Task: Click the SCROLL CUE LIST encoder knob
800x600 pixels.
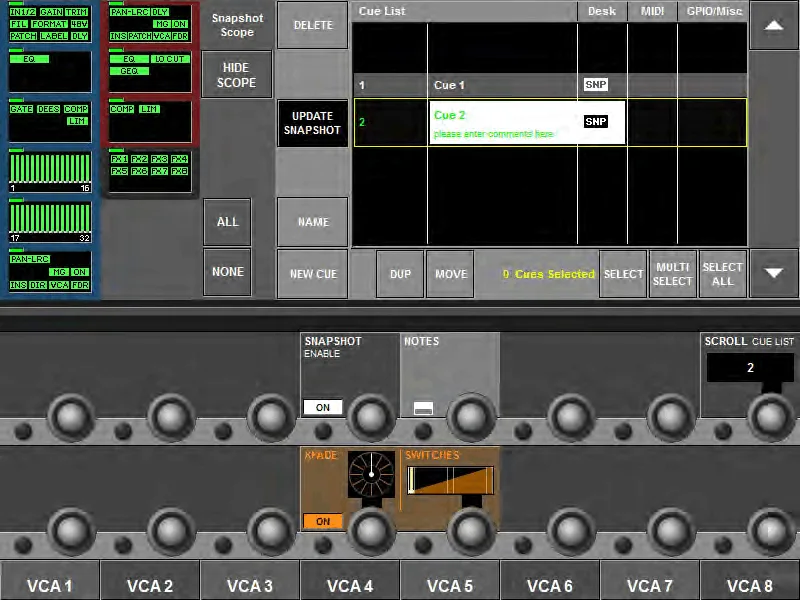Action: 771,417
